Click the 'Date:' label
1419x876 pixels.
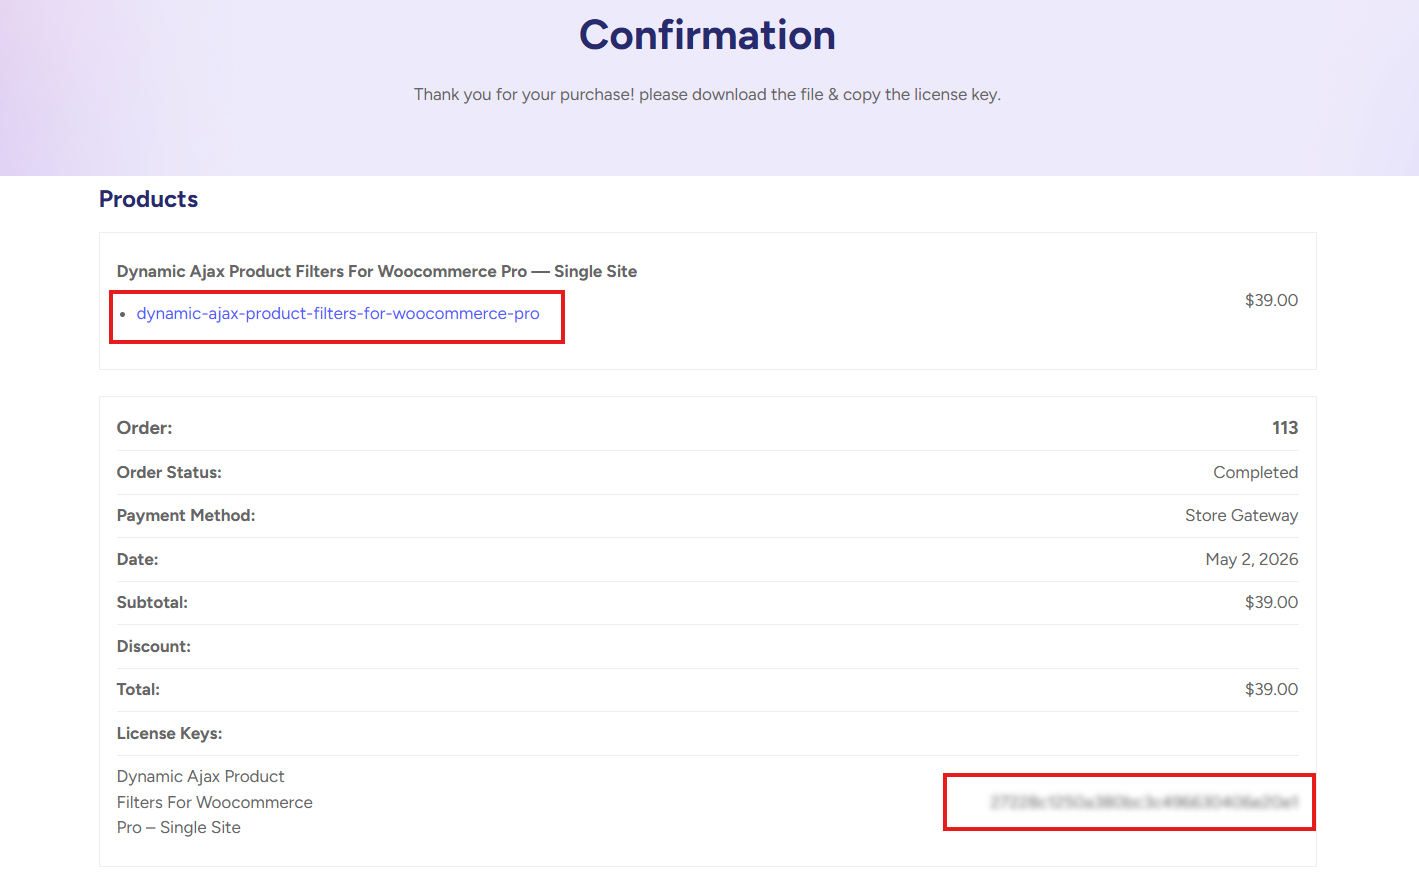coord(138,560)
